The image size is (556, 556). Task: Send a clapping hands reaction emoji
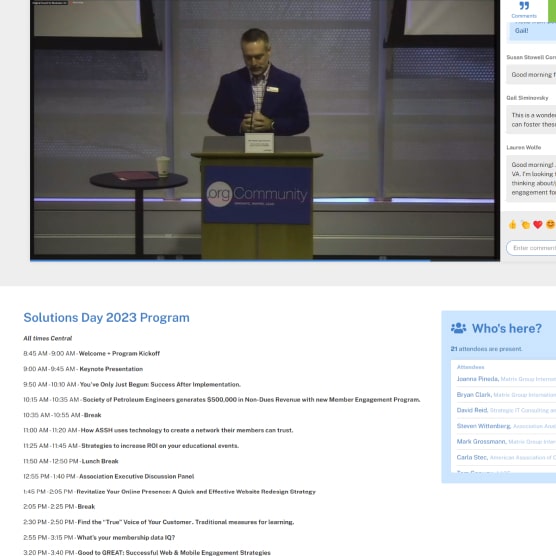(x=525, y=224)
